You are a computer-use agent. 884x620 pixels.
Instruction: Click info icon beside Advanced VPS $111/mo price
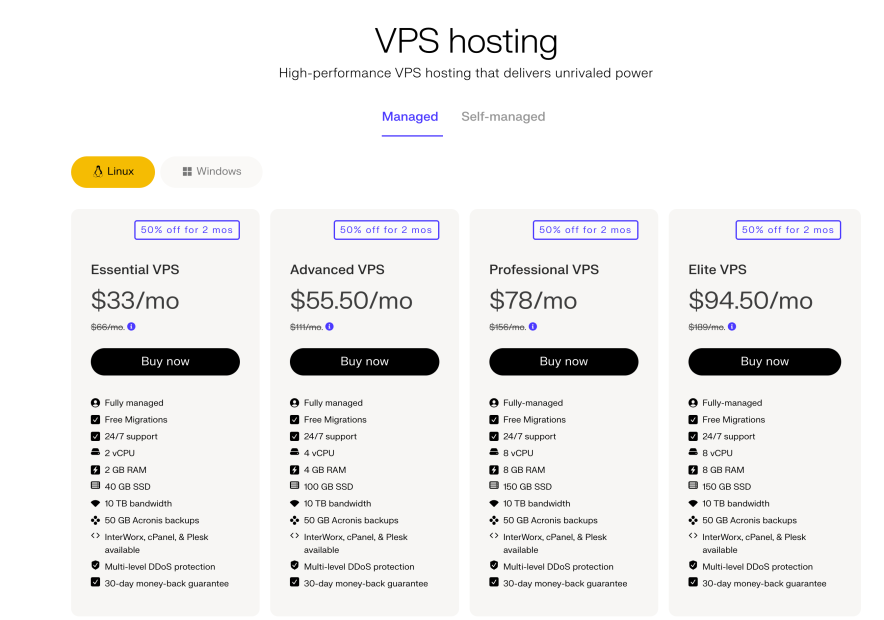pyautogui.click(x=330, y=327)
